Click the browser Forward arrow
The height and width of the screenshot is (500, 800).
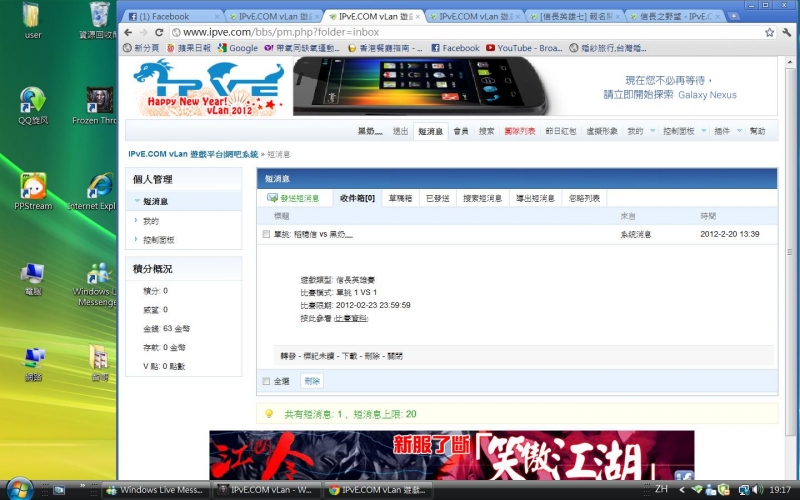coord(144,32)
